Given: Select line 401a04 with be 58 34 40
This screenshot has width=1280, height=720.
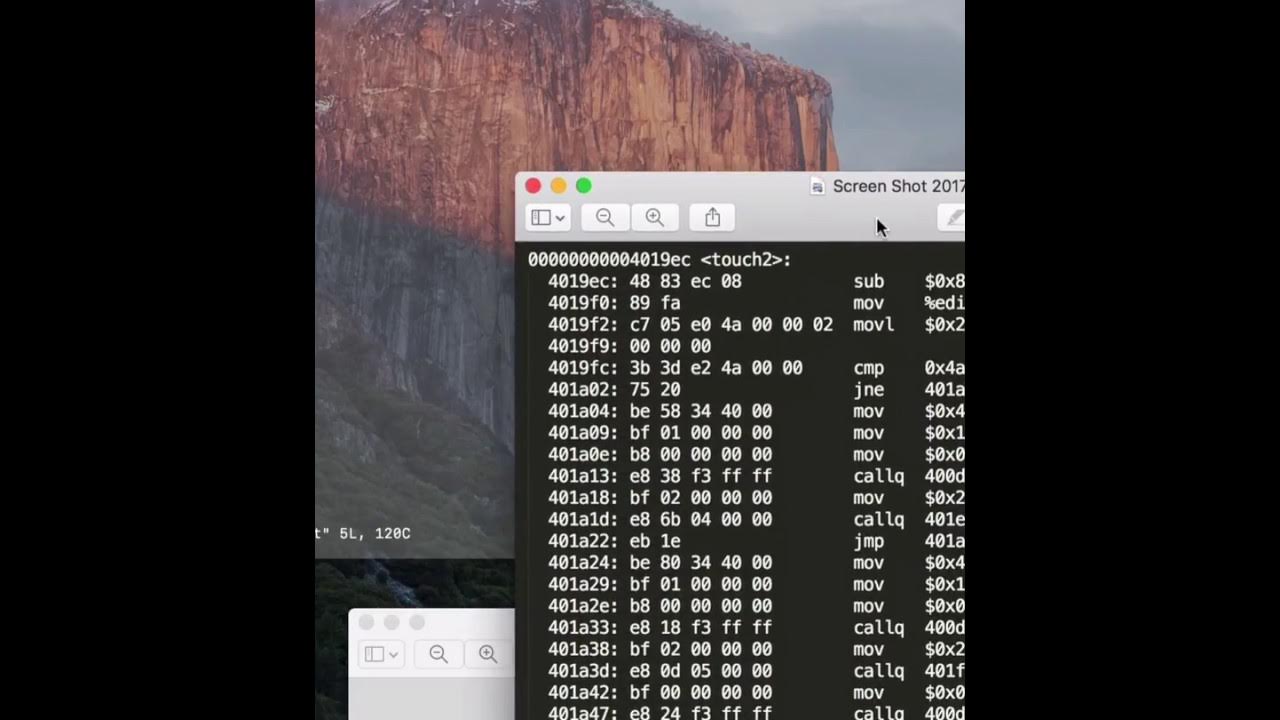Looking at the screenshot, I should tap(756, 411).
